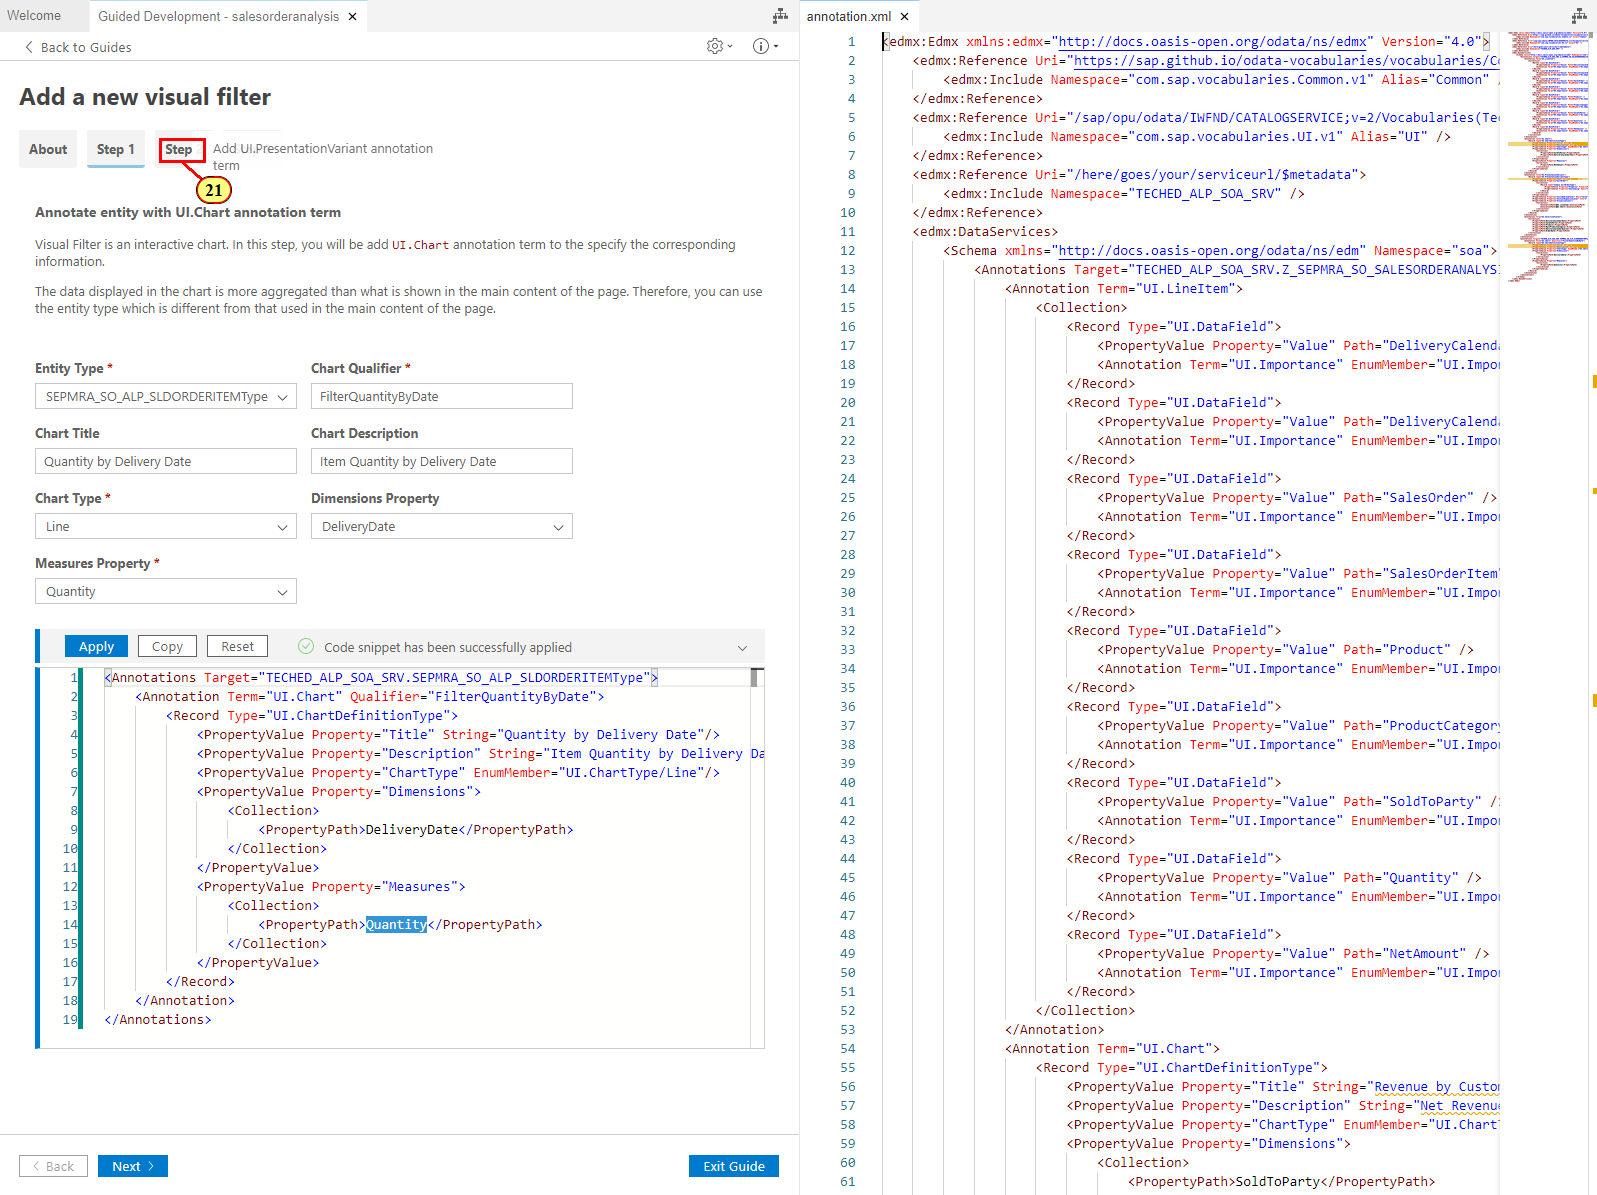Click the hierarchy icon above the guide pane

(x=780, y=16)
